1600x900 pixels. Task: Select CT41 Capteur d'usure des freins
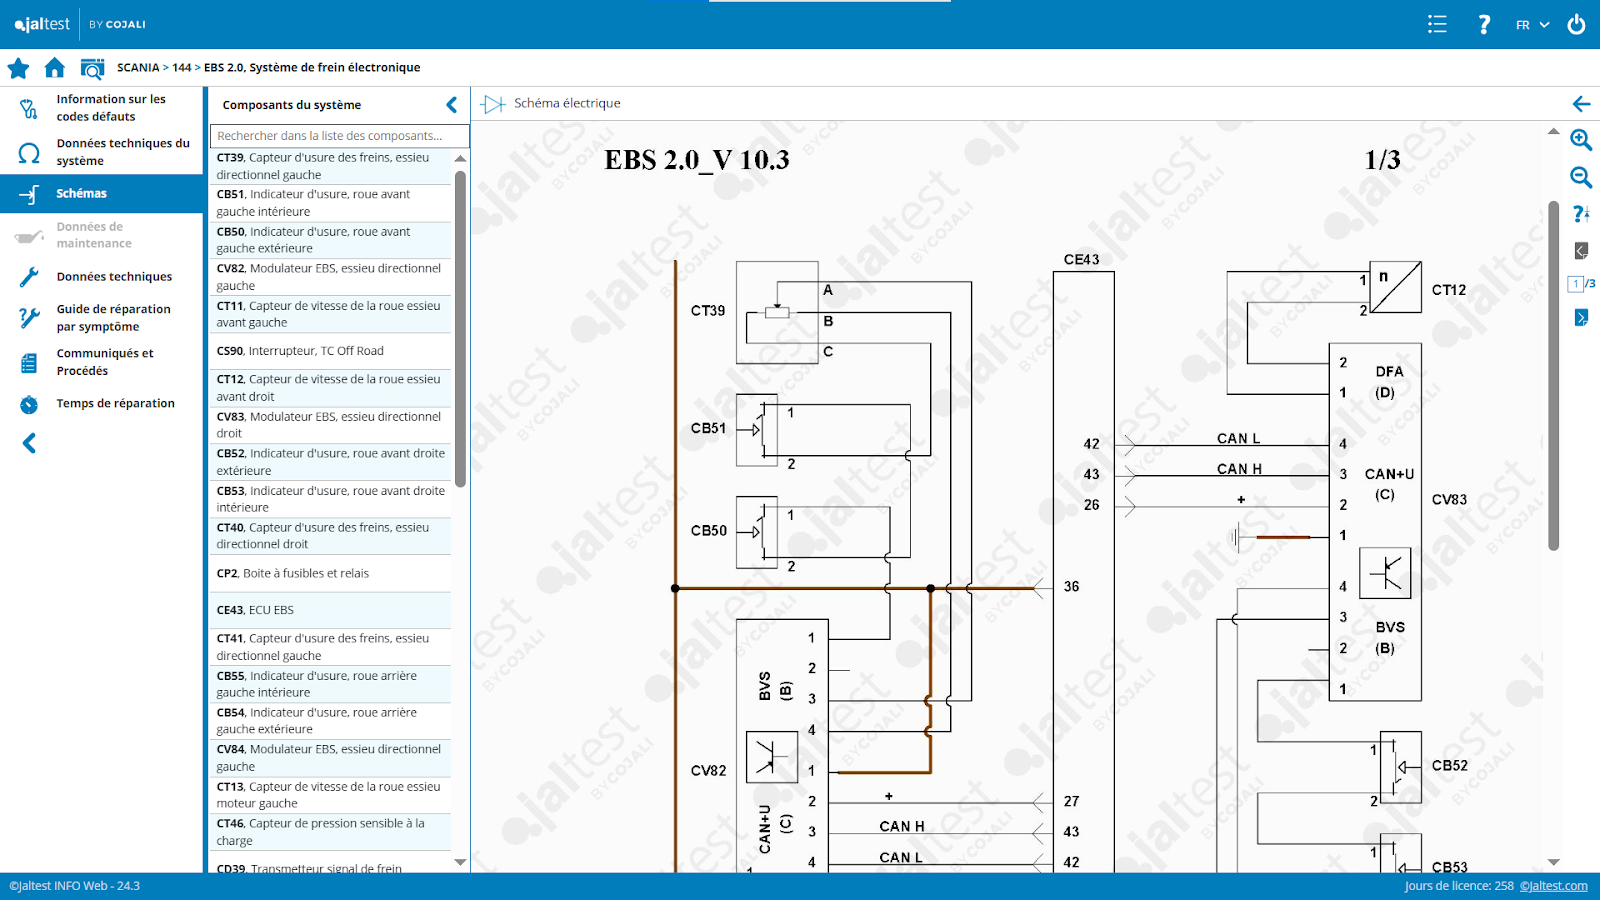click(x=331, y=647)
